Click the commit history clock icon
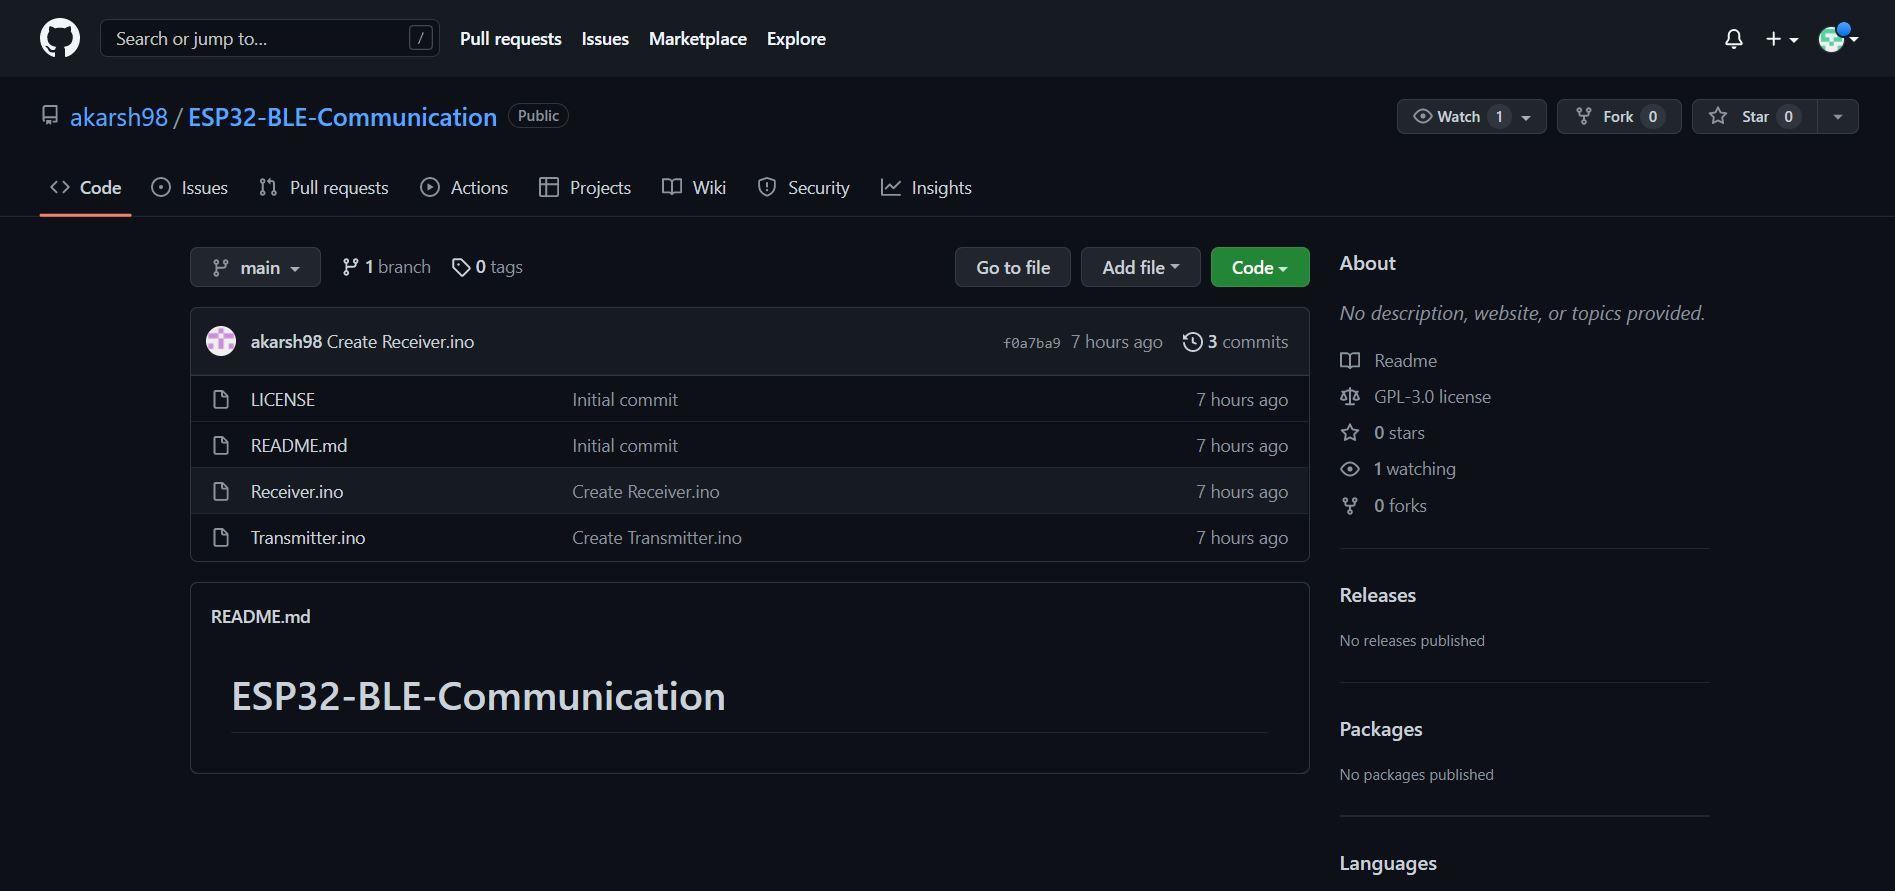Image resolution: width=1895 pixels, height=891 pixels. pyautogui.click(x=1192, y=342)
